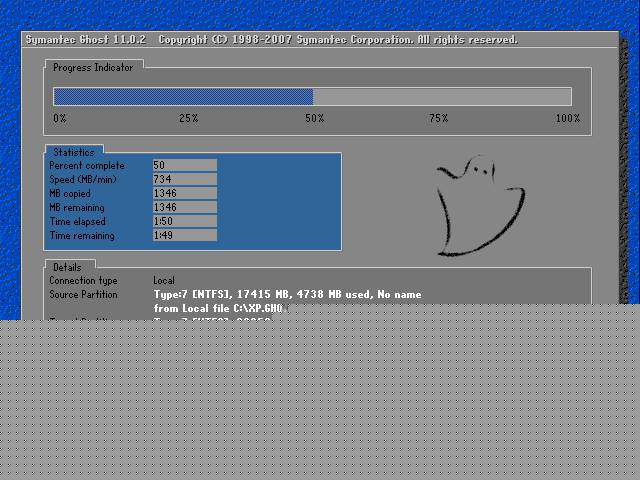Click the 25% progress scale label
Viewport: 640px width, 480px height.
click(x=189, y=118)
